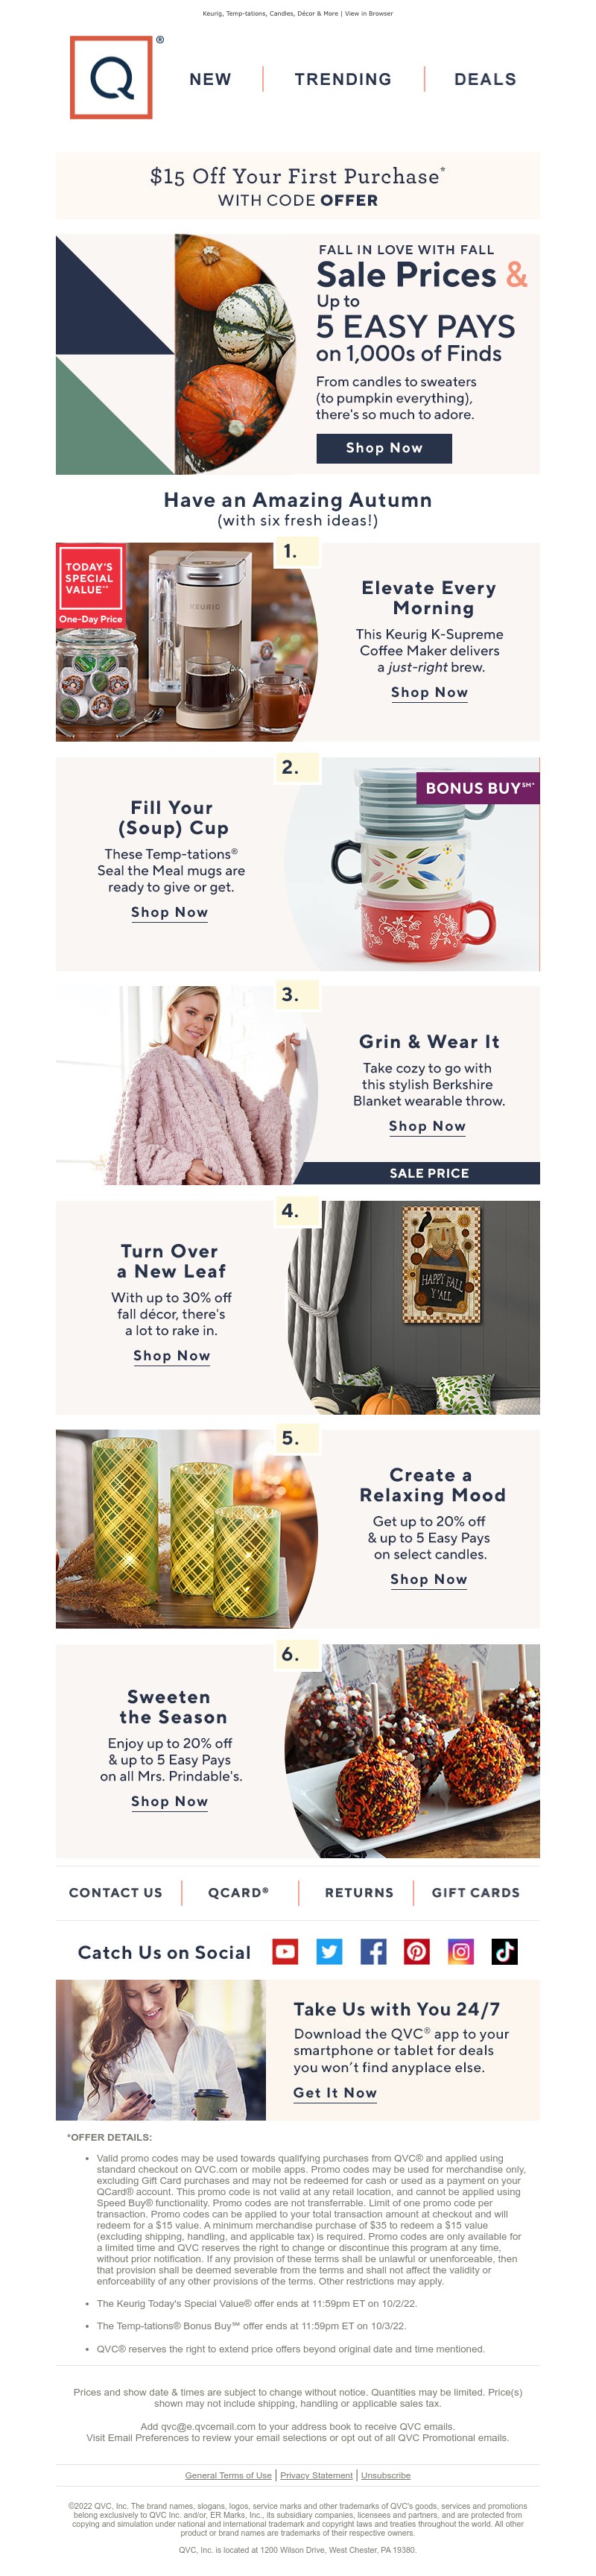This screenshot has width=596, height=2576.
Task: Click Shop Now under Grin & Wear It
Action: [x=427, y=1126]
